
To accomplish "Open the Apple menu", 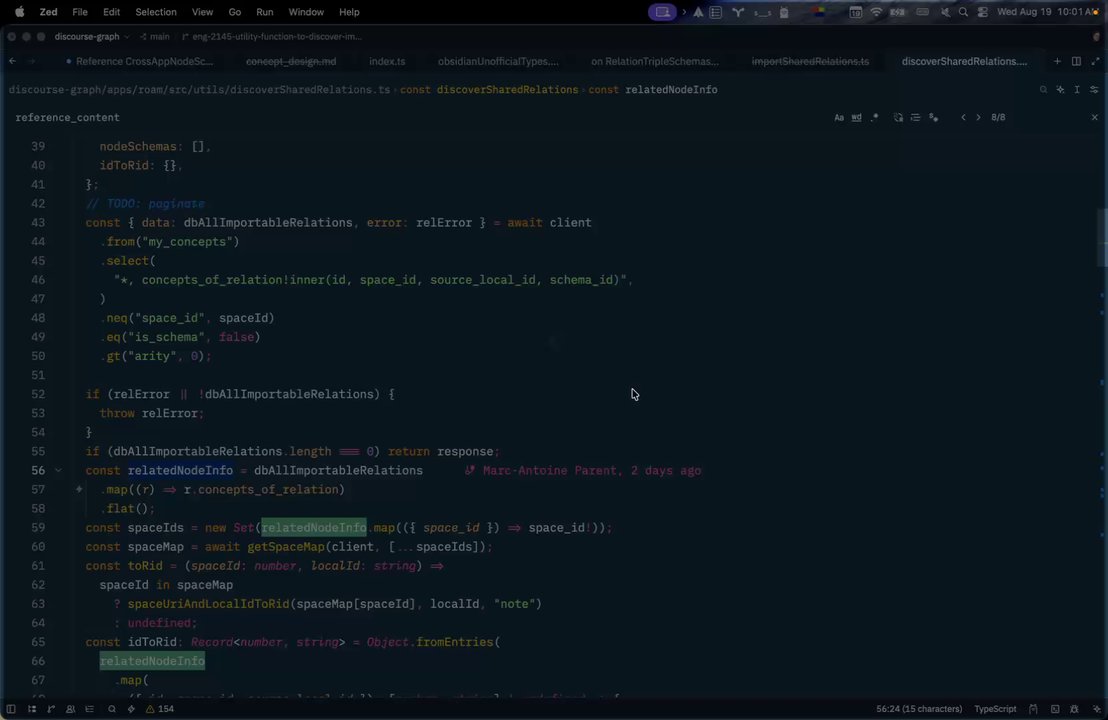I will click(20, 12).
